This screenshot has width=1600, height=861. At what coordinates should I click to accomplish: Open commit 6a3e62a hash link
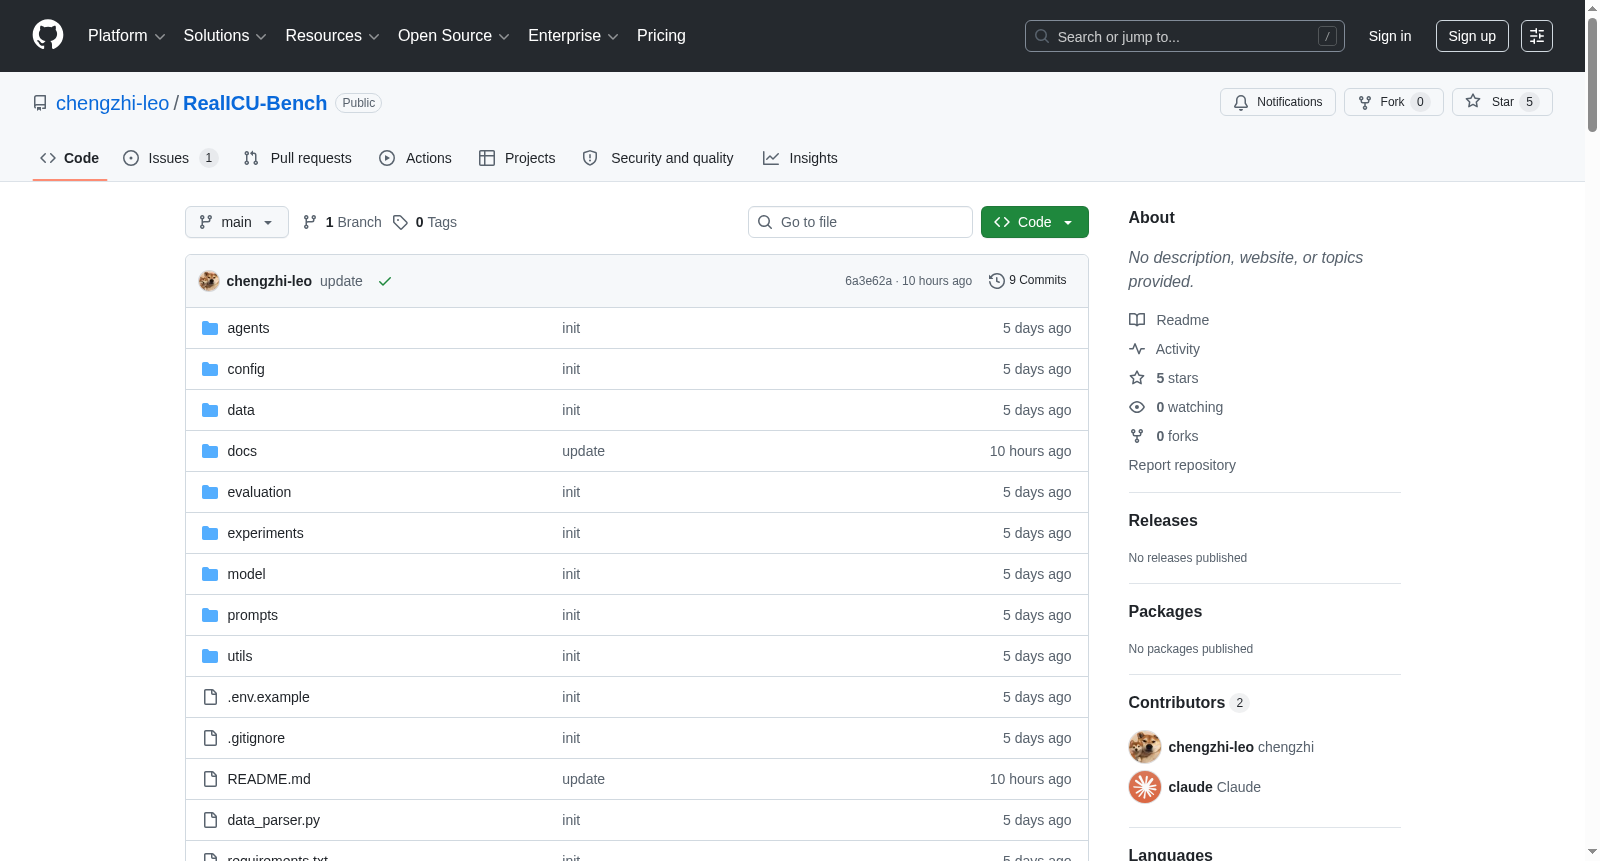pos(868,281)
